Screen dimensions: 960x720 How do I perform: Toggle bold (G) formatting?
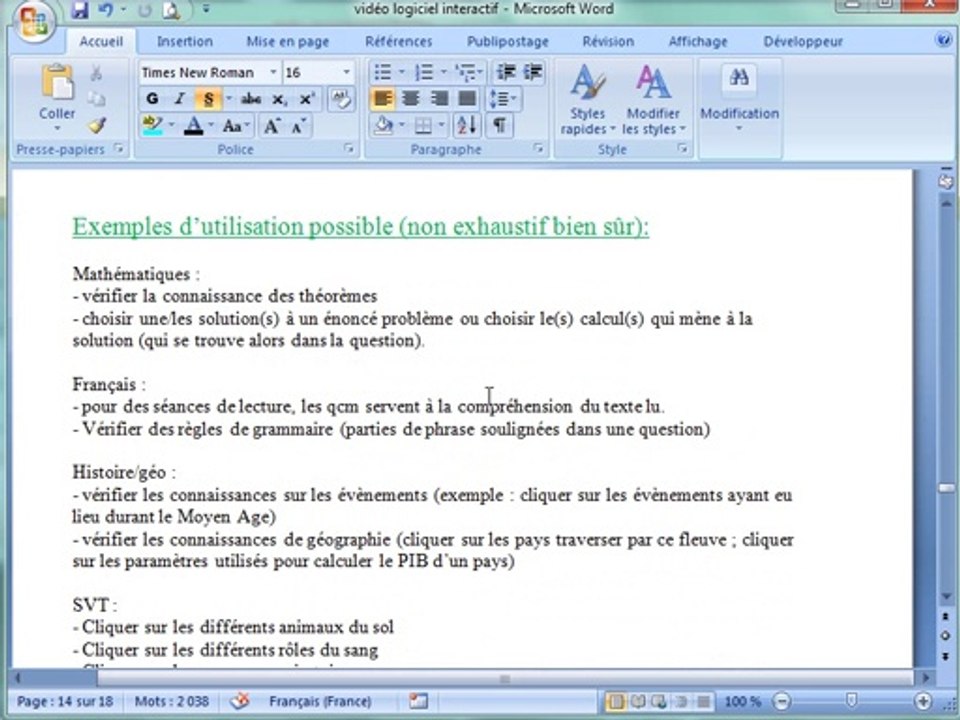pyautogui.click(x=152, y=99)
